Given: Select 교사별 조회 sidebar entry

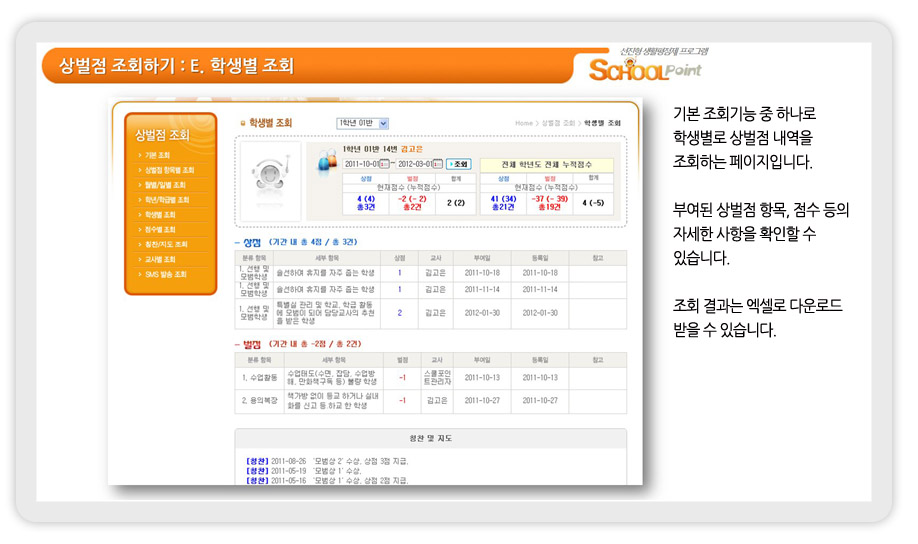Looking at the screenshot, I should (160, 259).
